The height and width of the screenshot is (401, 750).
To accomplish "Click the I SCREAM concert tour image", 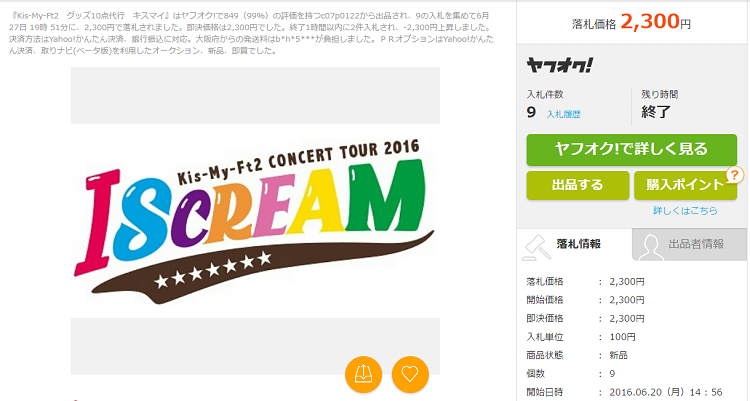I will click(x=255, y=221).
